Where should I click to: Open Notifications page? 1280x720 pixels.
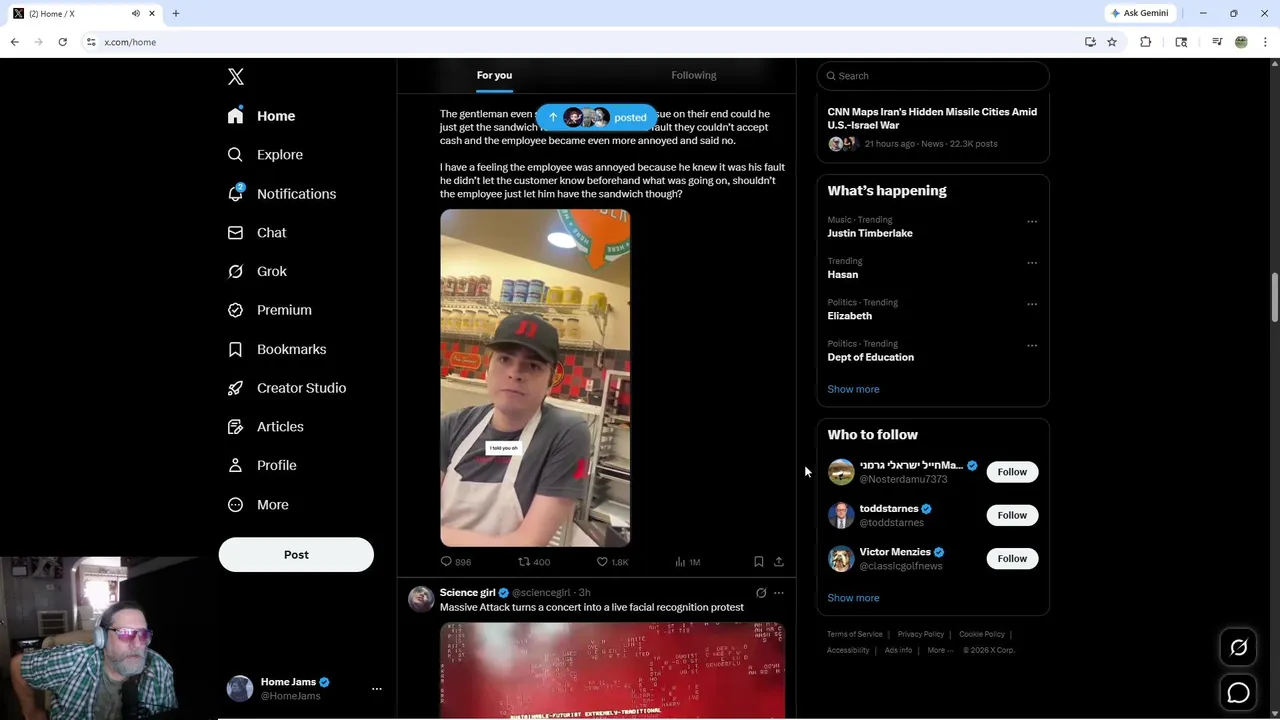[x=282, y=194]
